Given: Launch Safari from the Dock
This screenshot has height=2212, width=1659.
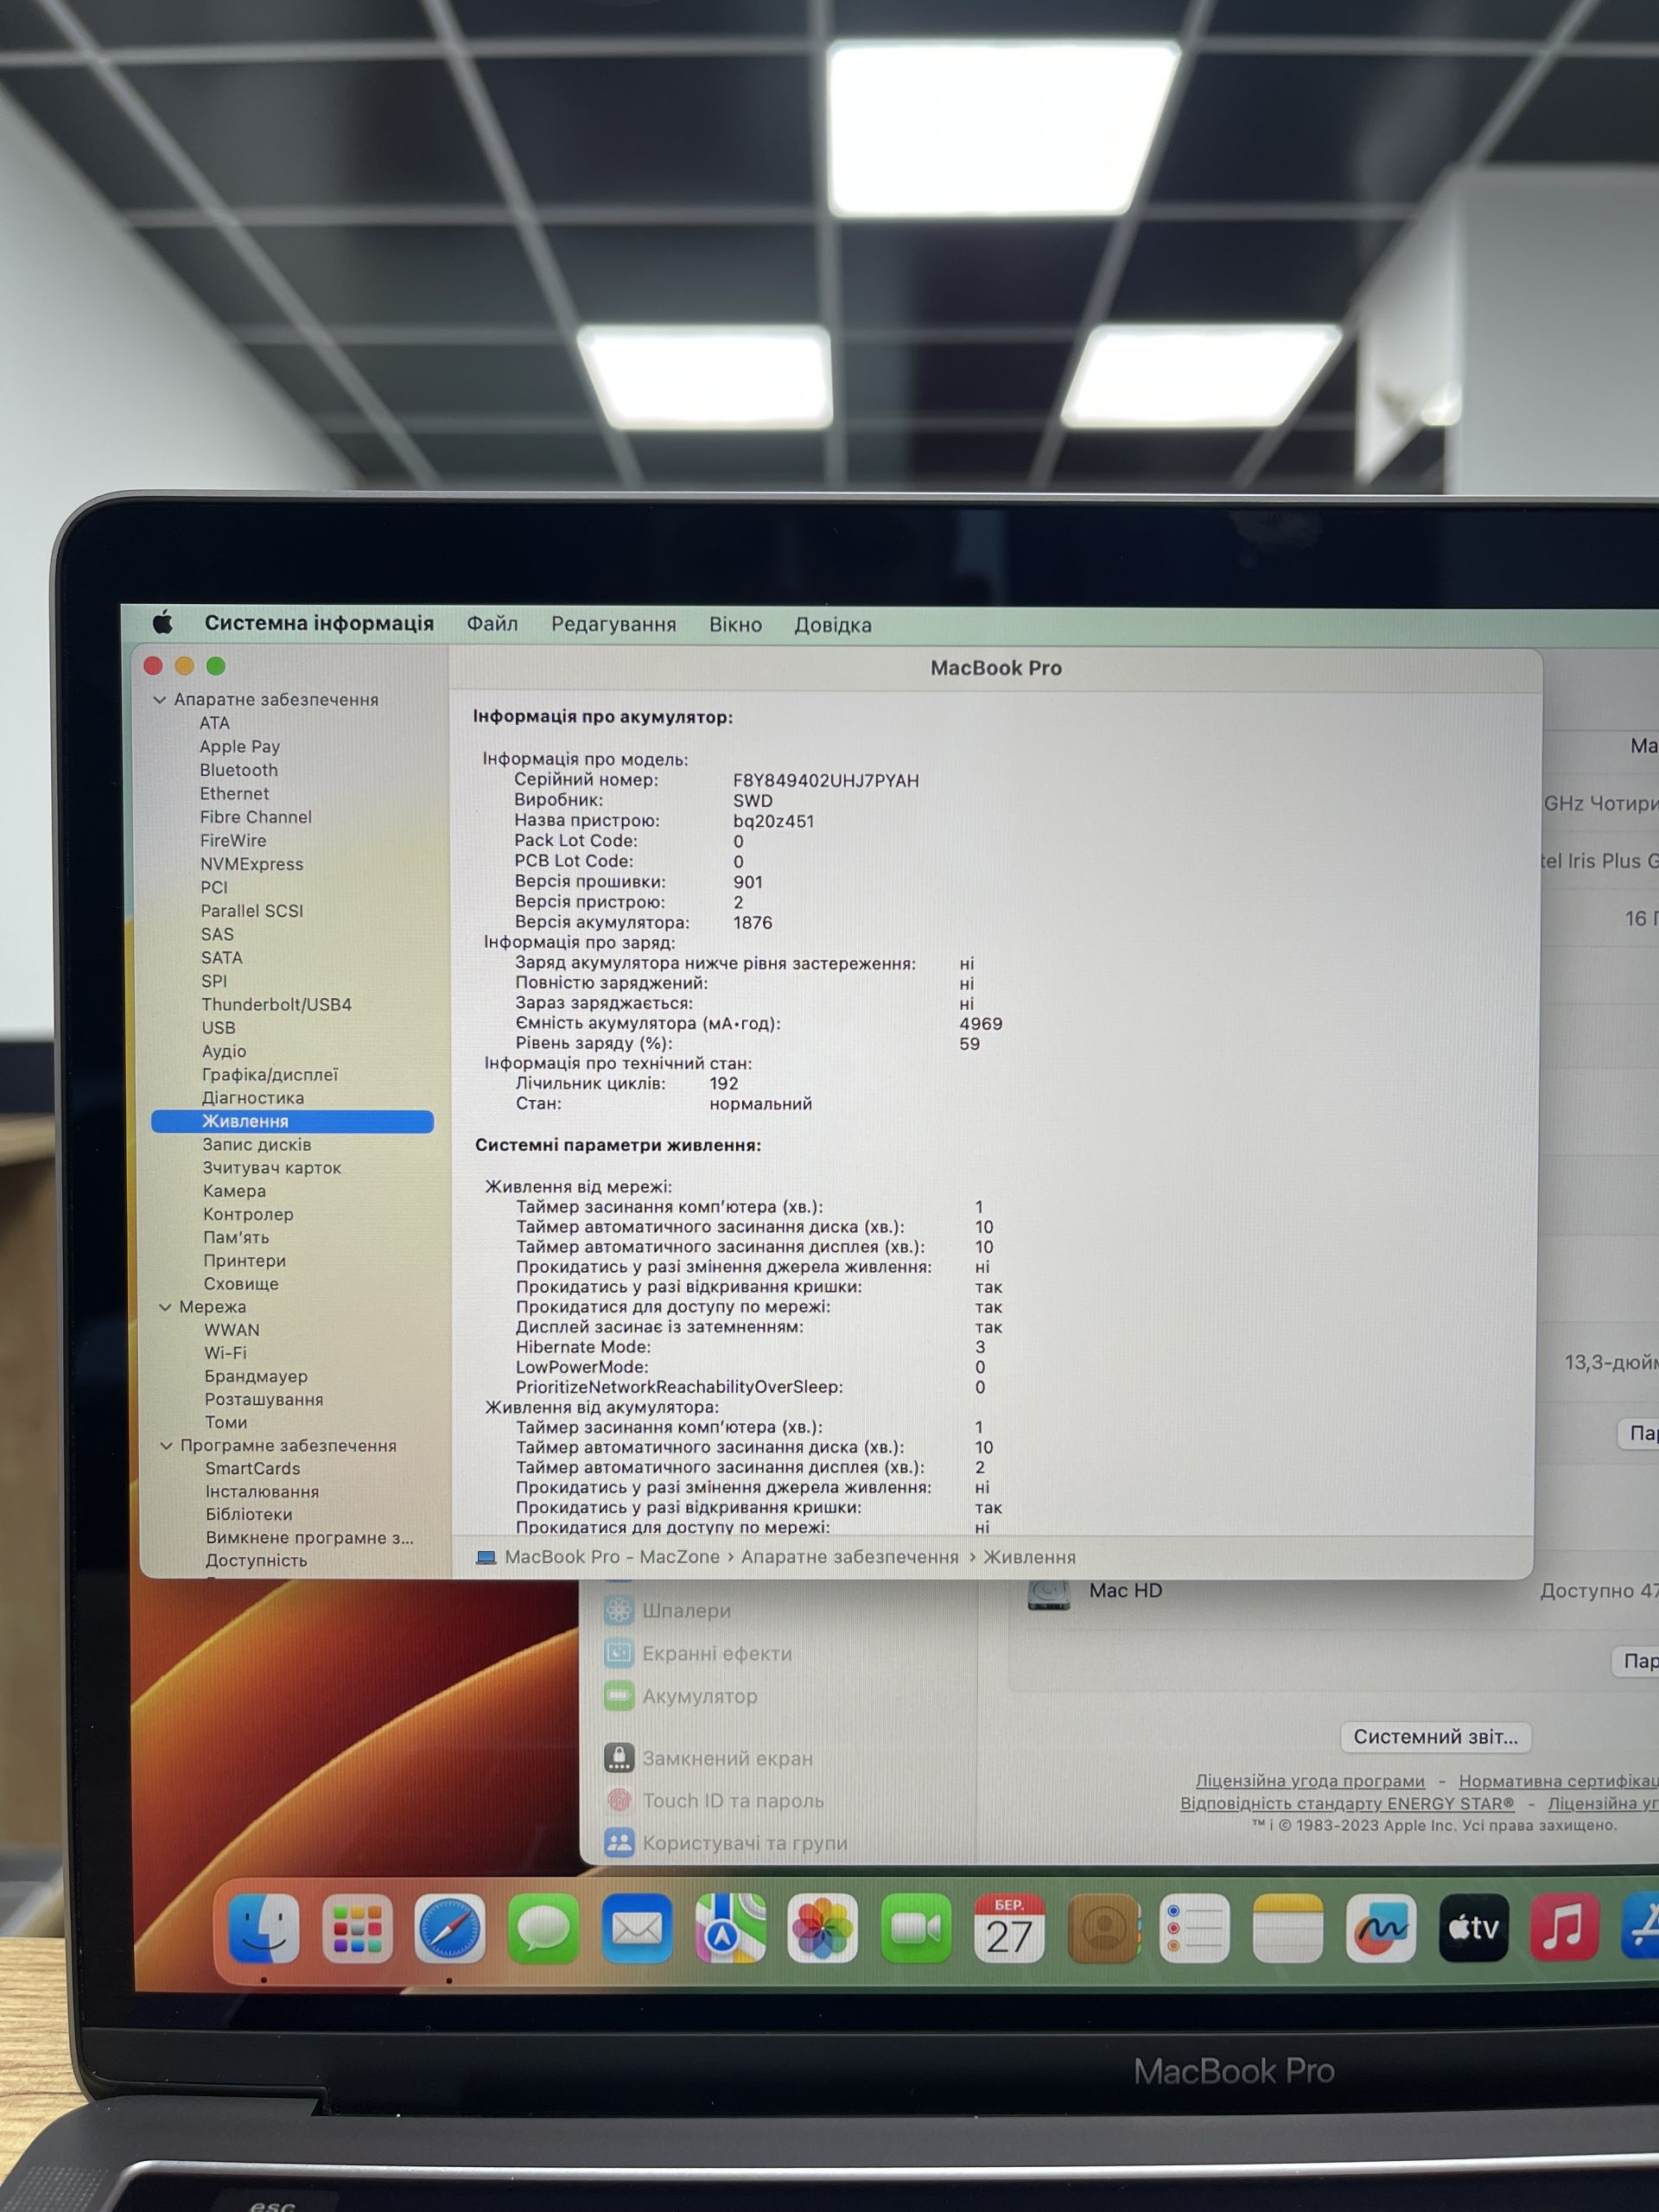Looking at the screenshot, I should (x=450, y=1927).
